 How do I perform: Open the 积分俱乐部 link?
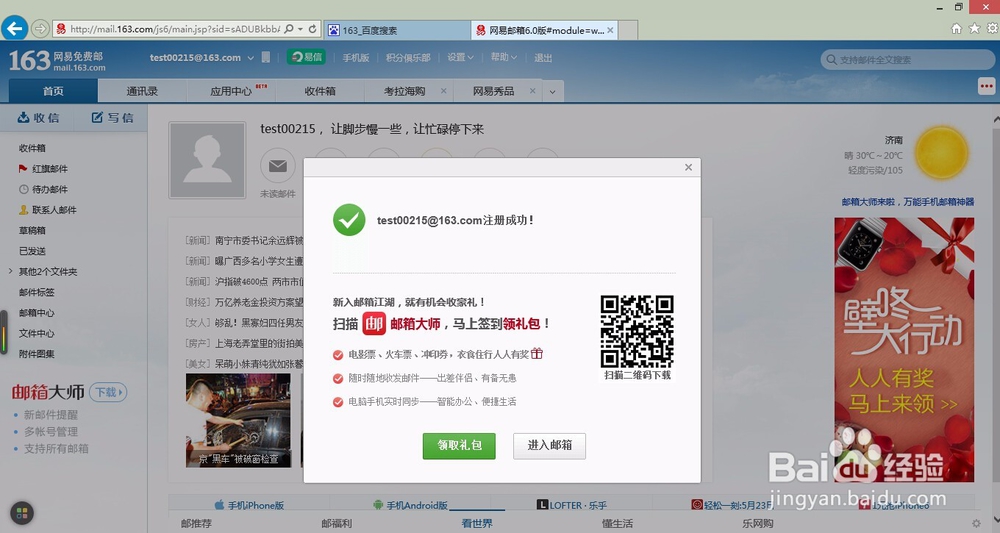[x=408, y=57]
